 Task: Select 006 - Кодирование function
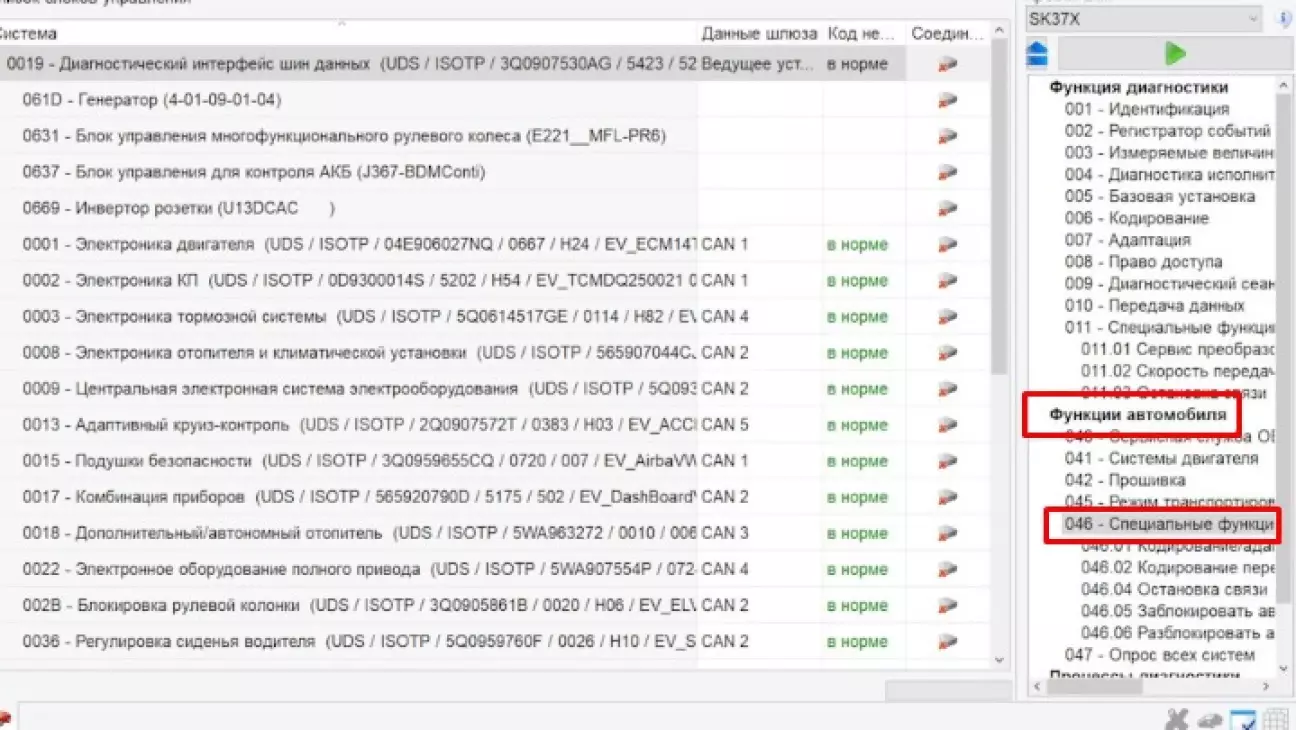(1136, 218)
